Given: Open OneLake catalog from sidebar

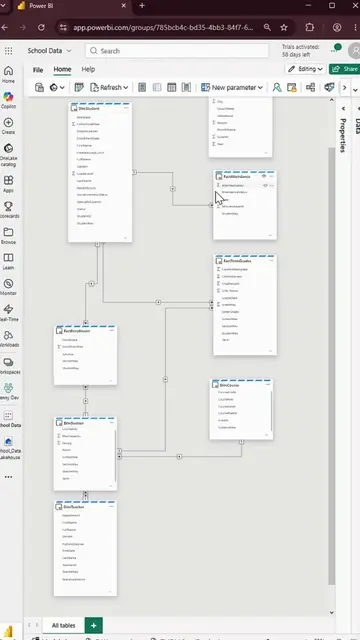Looking at the screenshot, I should pos(8,155).
